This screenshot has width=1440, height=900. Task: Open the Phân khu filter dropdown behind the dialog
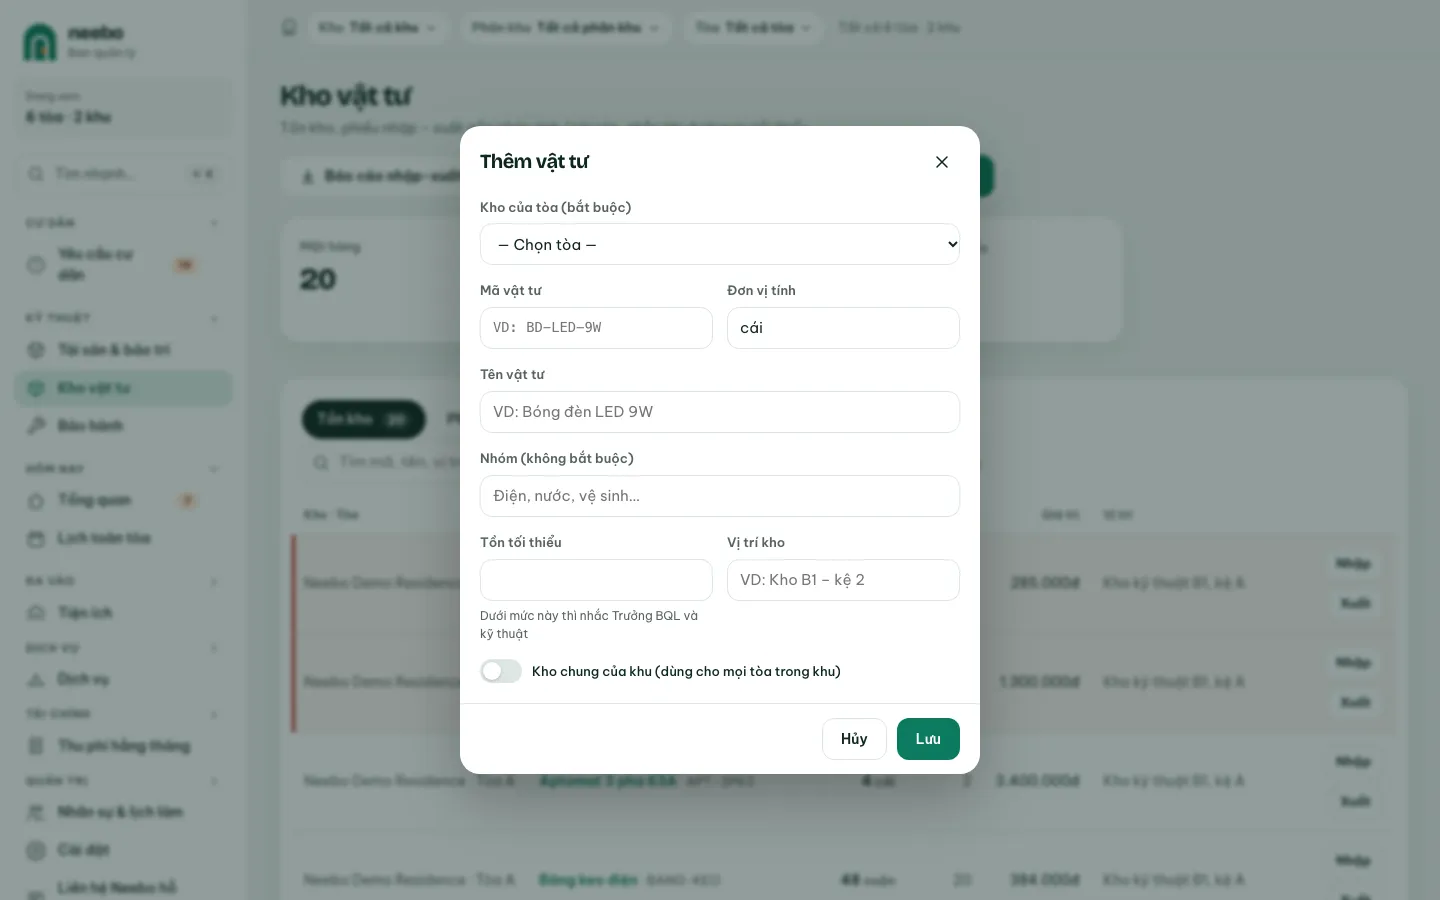565,27
